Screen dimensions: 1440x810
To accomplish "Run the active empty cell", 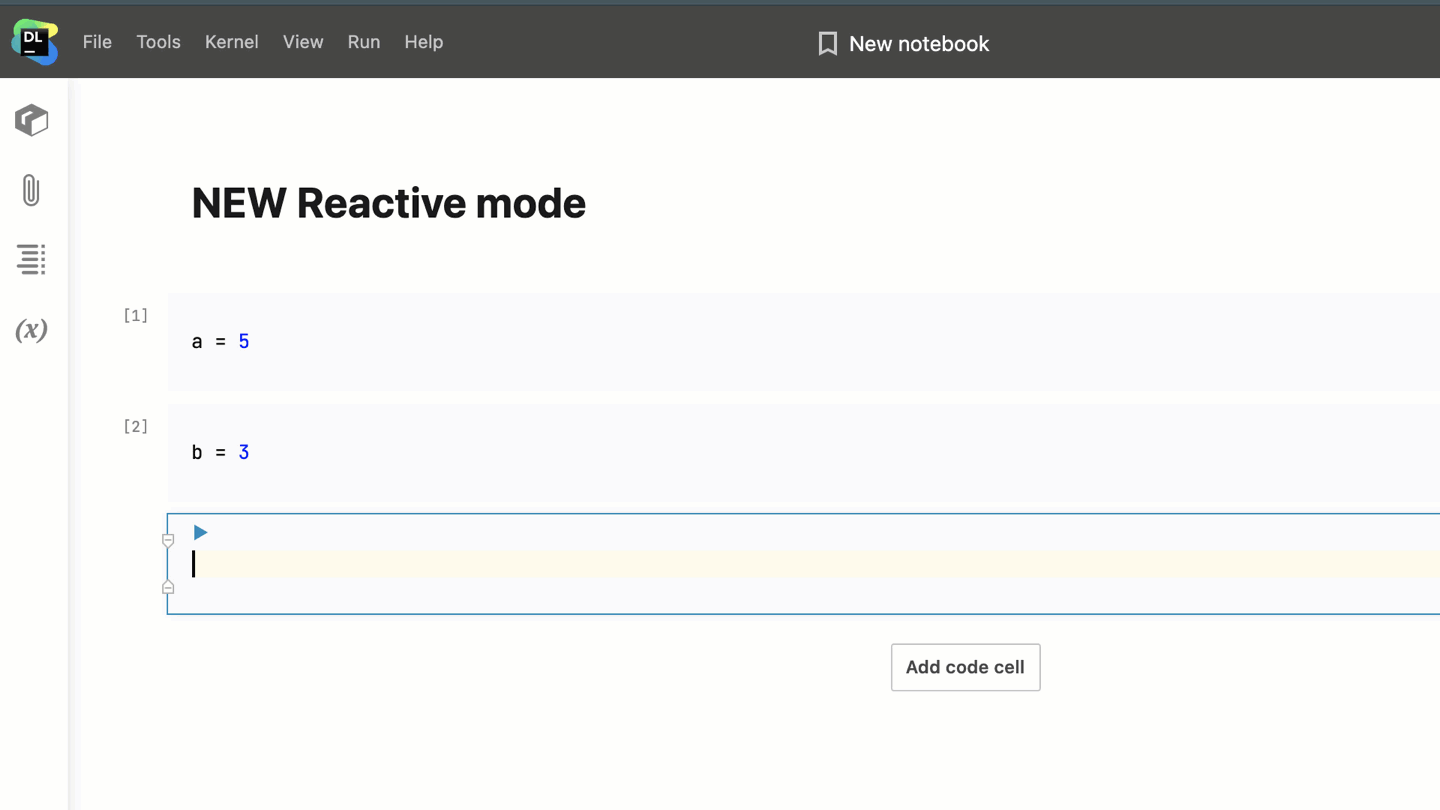I will (x=200, y=533).
